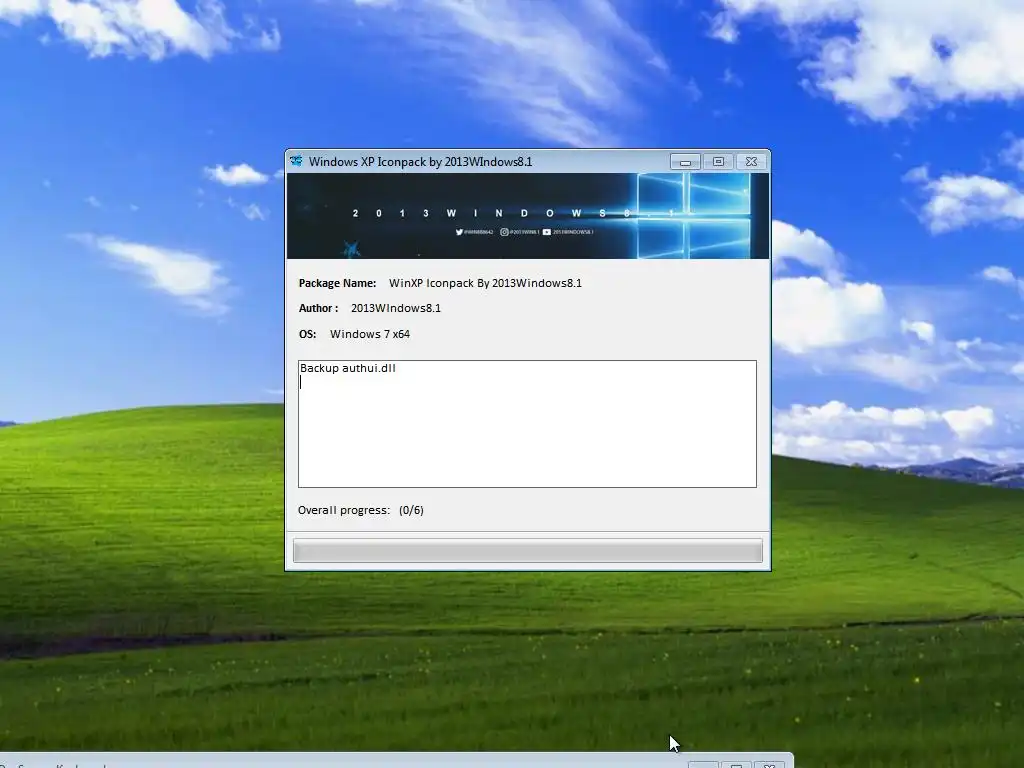Screen dimensions: 1024x768
Task: Click the YouTube icon in the banner
Action: tap(547, 232)
